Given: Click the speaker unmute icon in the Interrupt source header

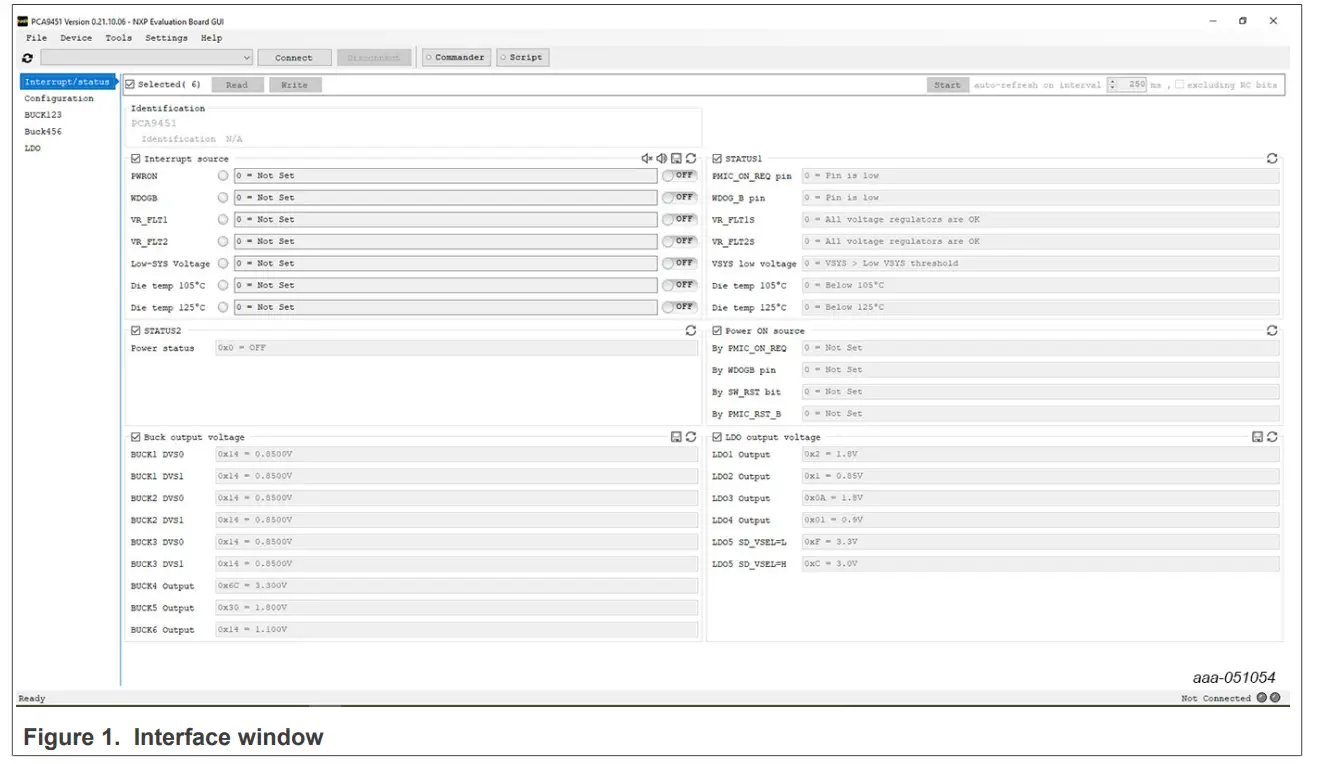Looking at the screenshot, I should [662, 159].
